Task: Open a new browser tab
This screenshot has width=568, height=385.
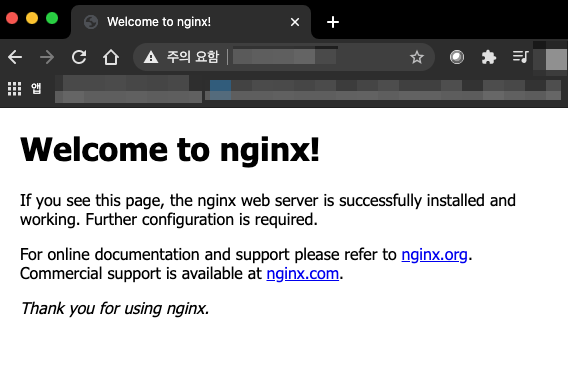Action: pyautogui.click(x=333, y=22)
